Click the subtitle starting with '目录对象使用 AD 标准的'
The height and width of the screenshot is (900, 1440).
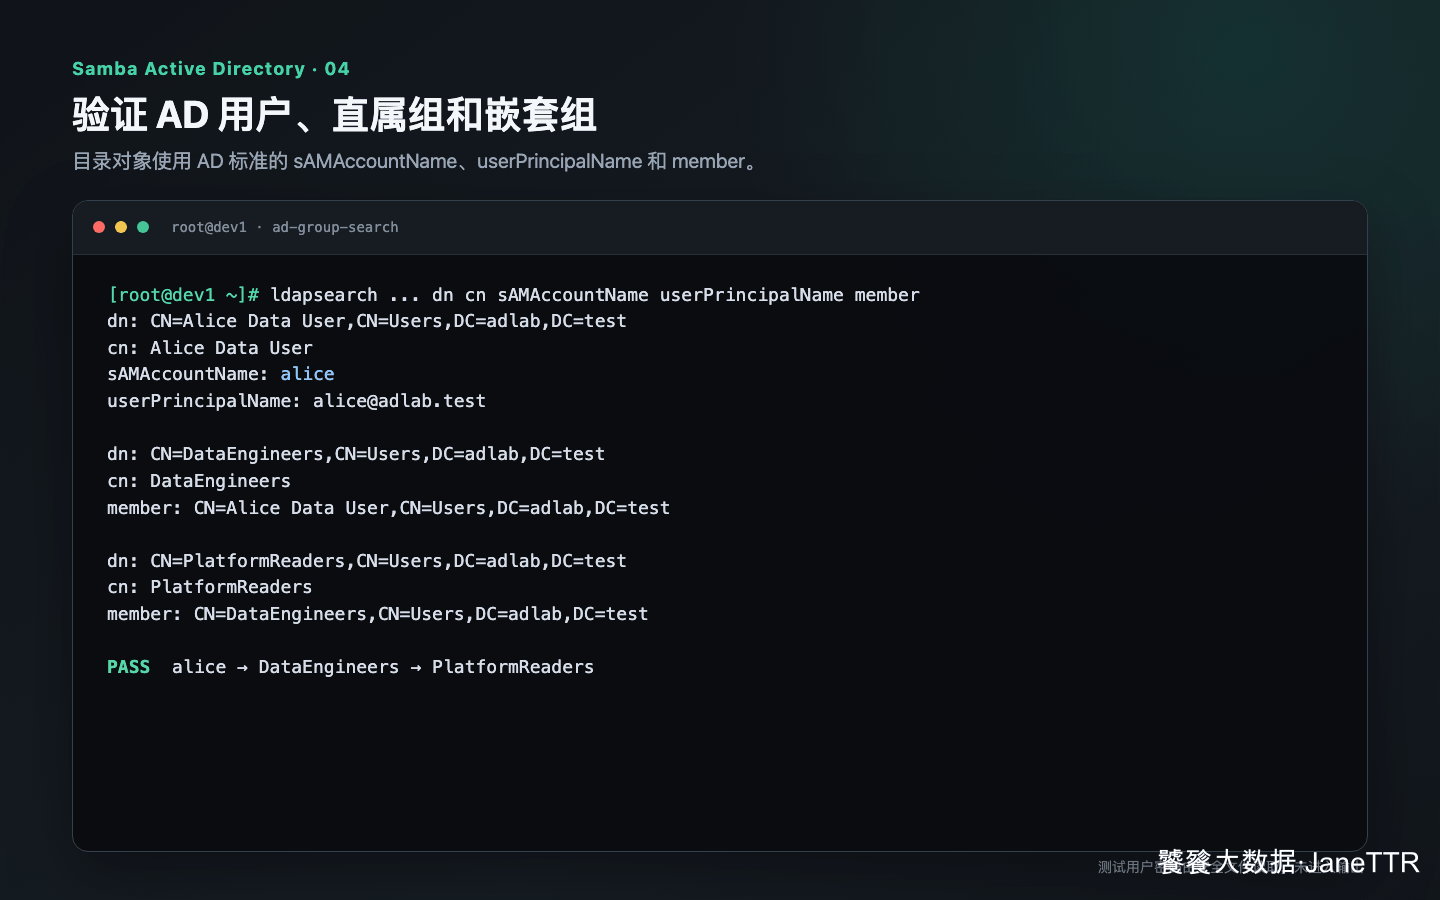tap(417, 161)
